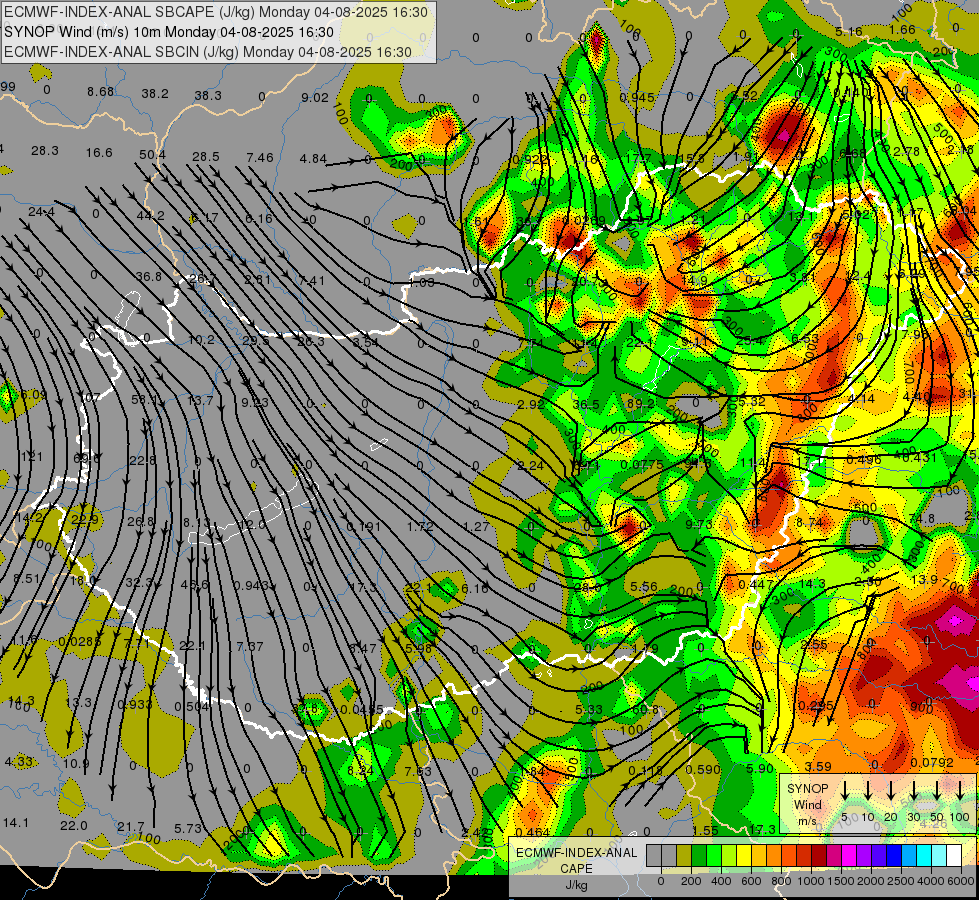
Task: Click the 100 m/s wind arrow in legend
Action: click(960, 790)
